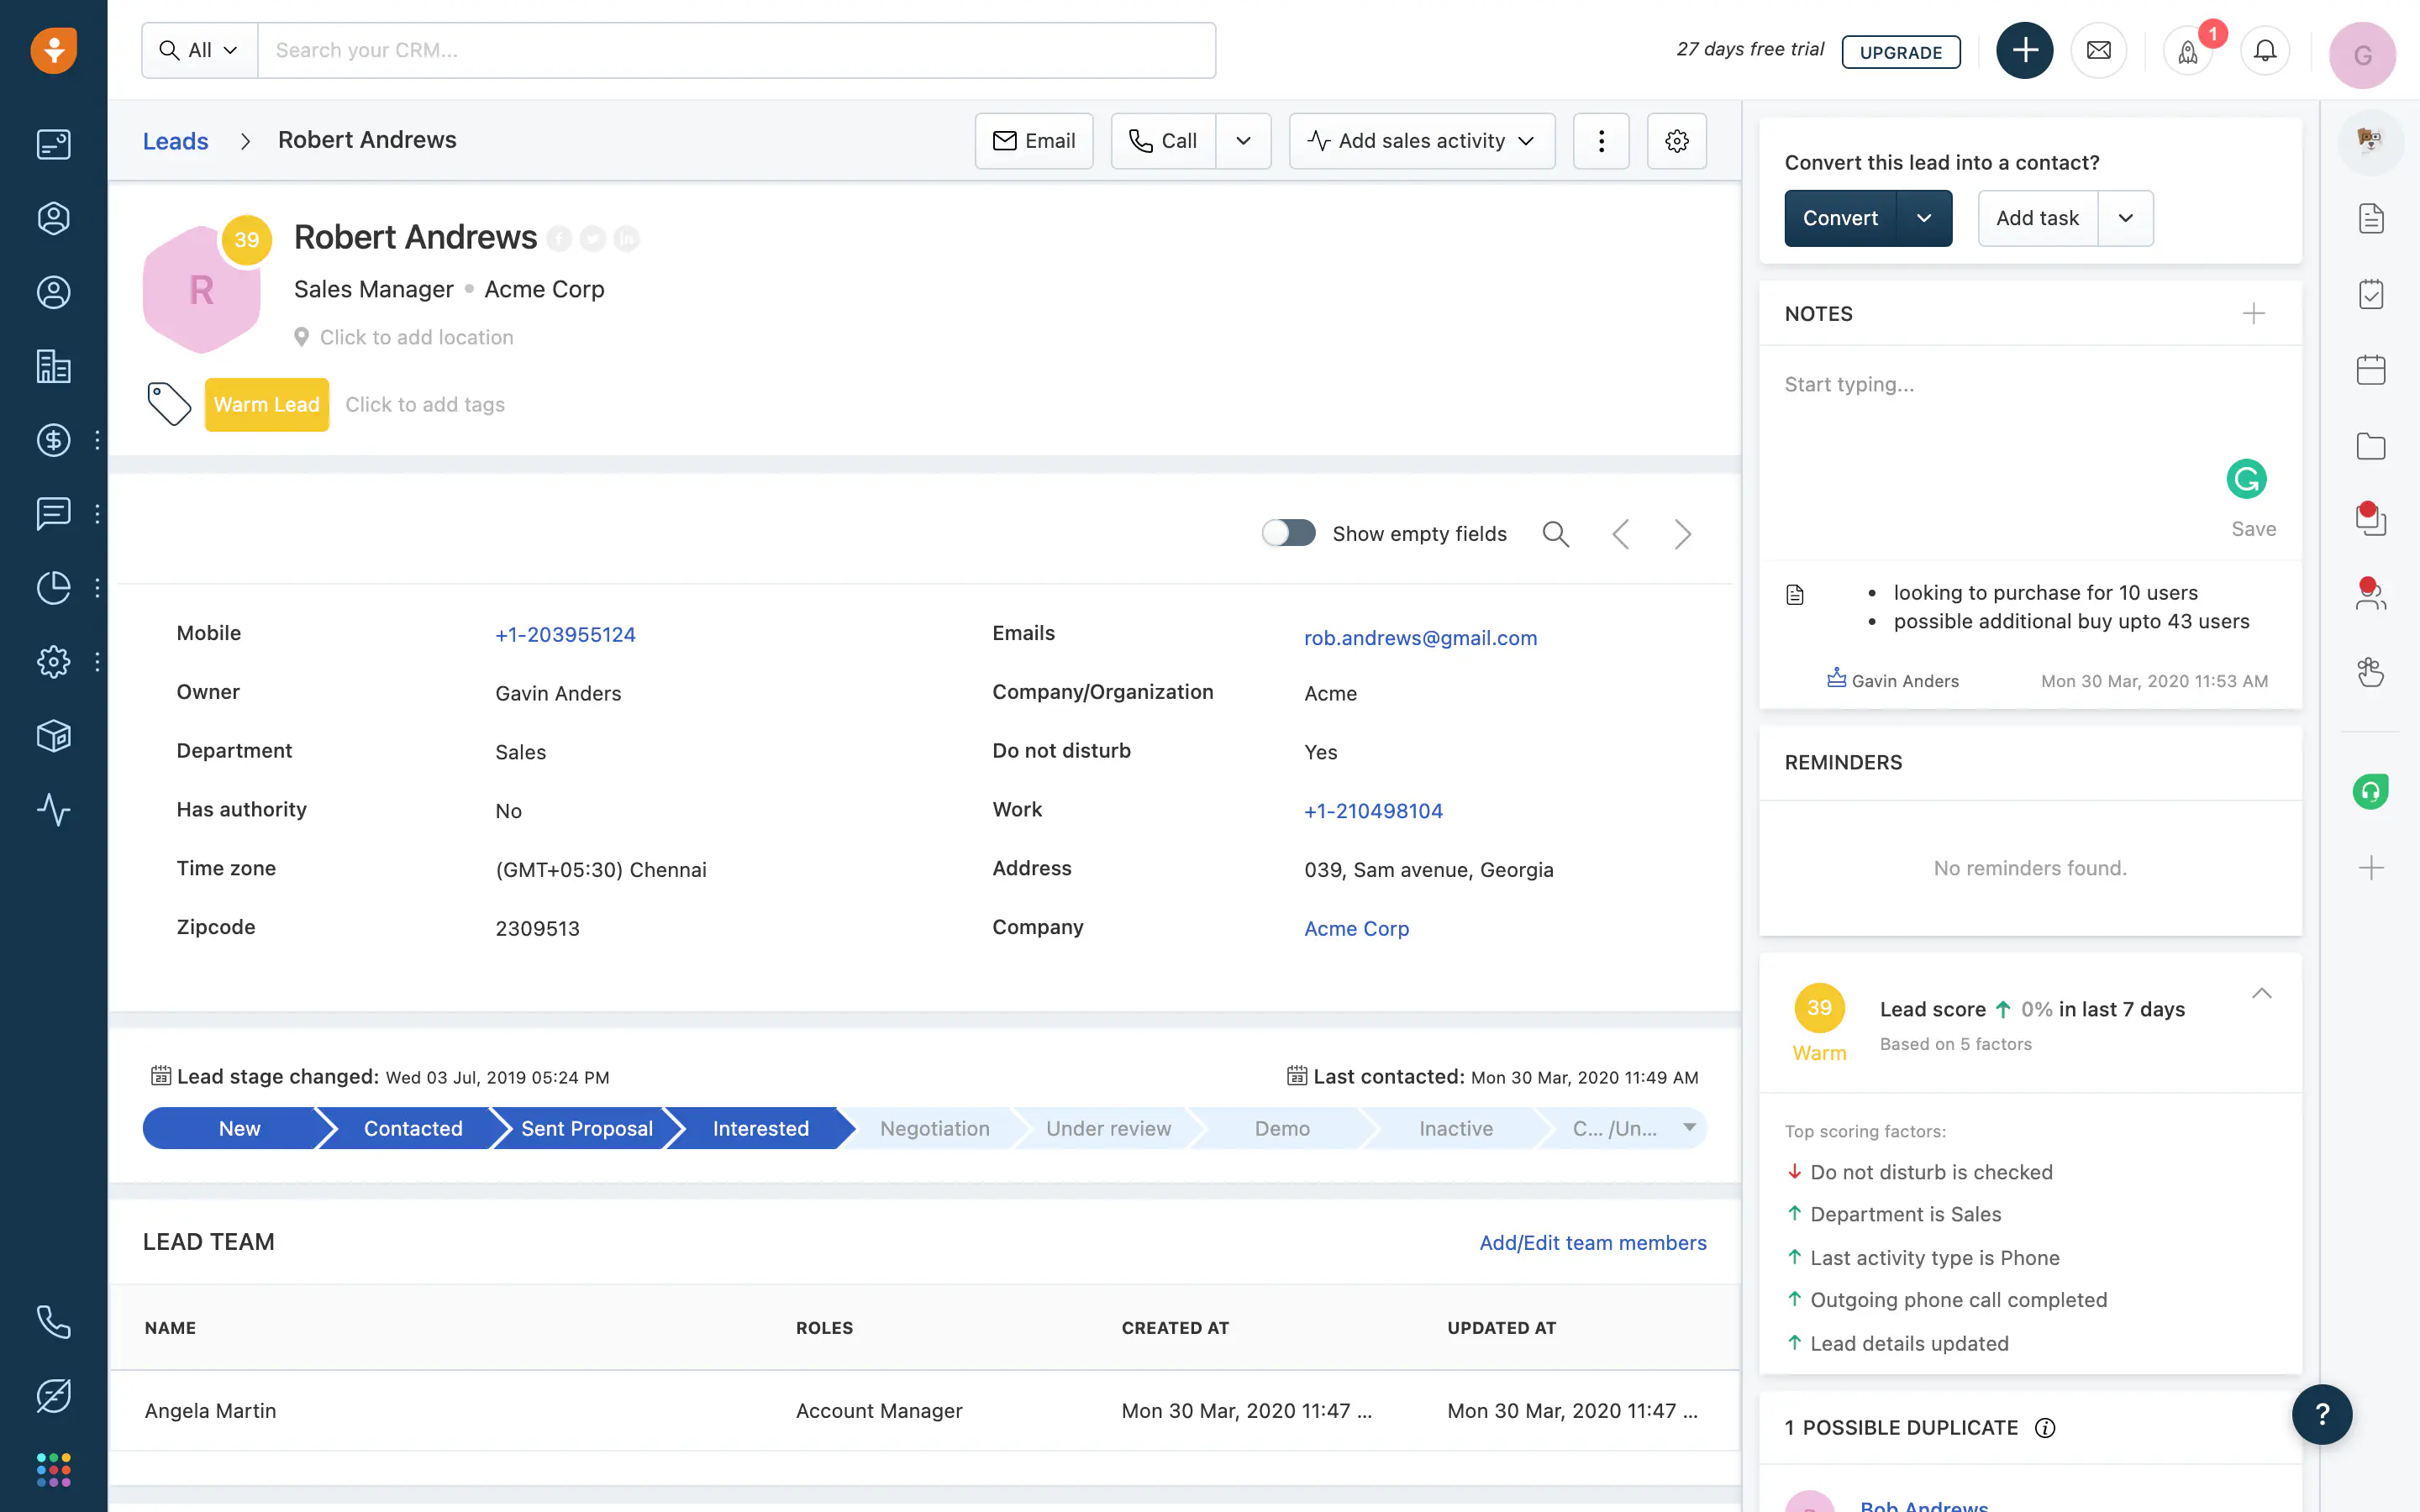Click the Add/Edit team members link
This screenshot has width=2420, height=1512.
click(x=1592, y=1242)
